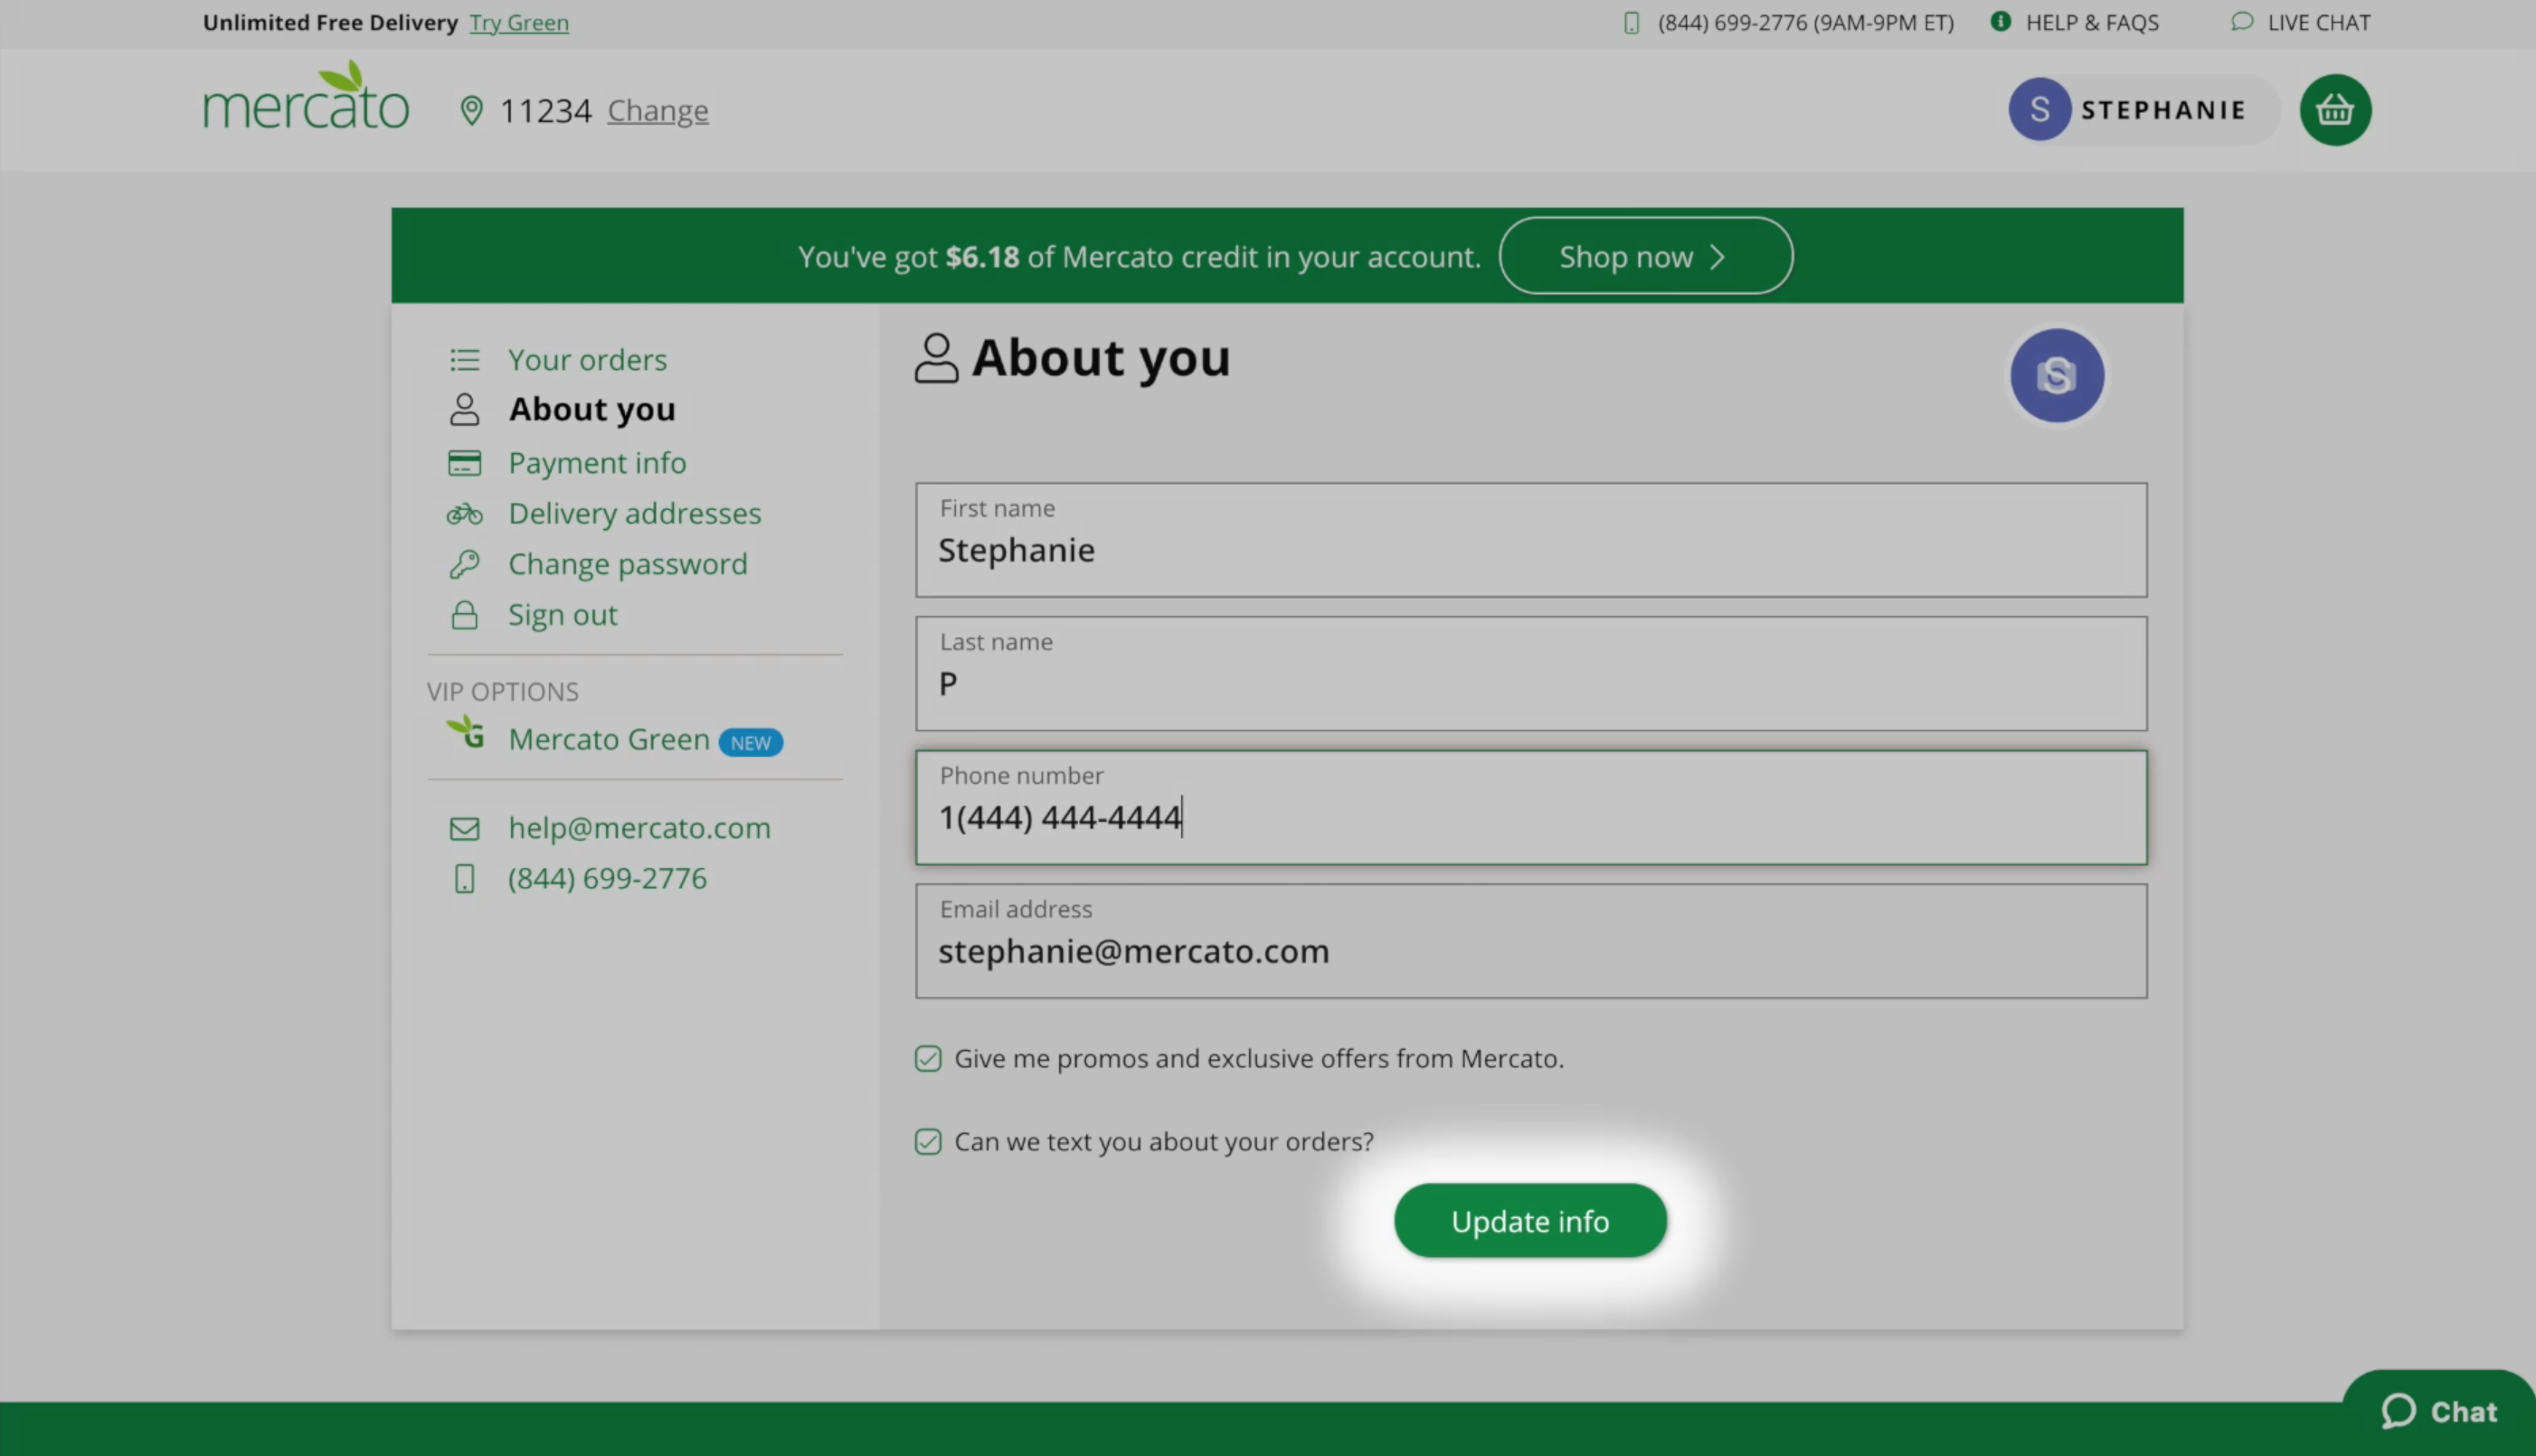
Task: Click the Email address field
Action: (x=1530, y=941)
